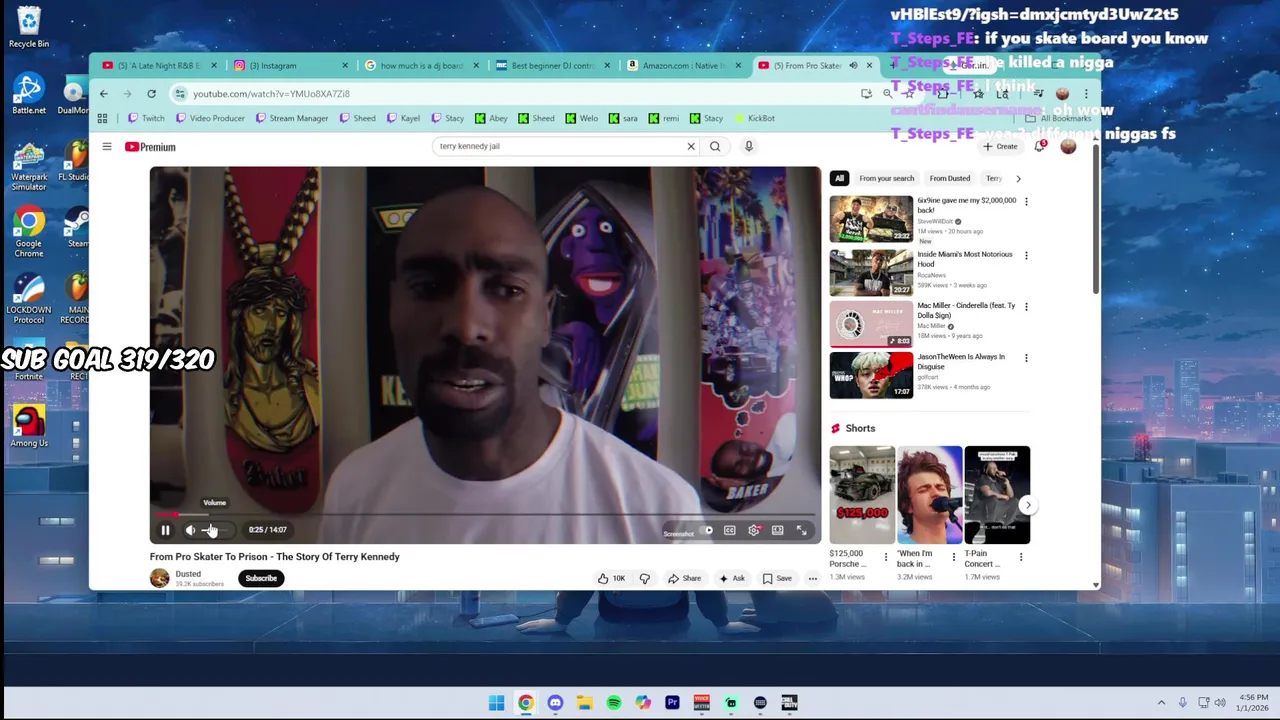Viewport: 1280px width, 720px height.
Task: Open YouTube account avatar menu
Action: 1068,147
